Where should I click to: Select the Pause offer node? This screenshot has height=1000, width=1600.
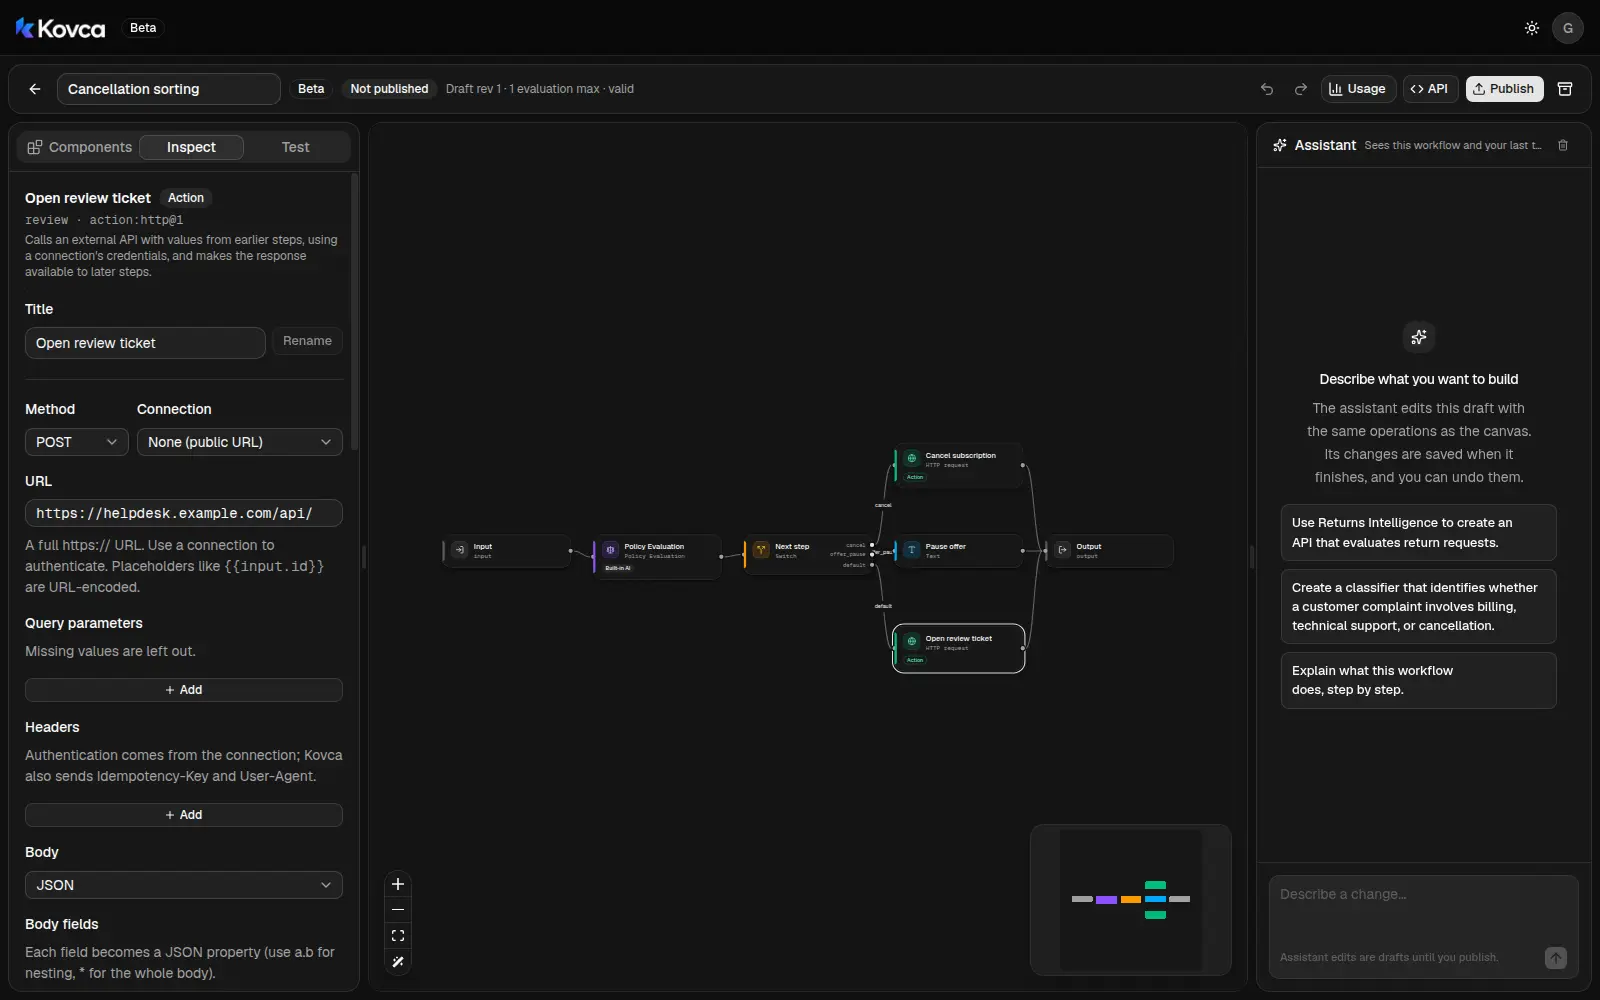click(959, 551)
